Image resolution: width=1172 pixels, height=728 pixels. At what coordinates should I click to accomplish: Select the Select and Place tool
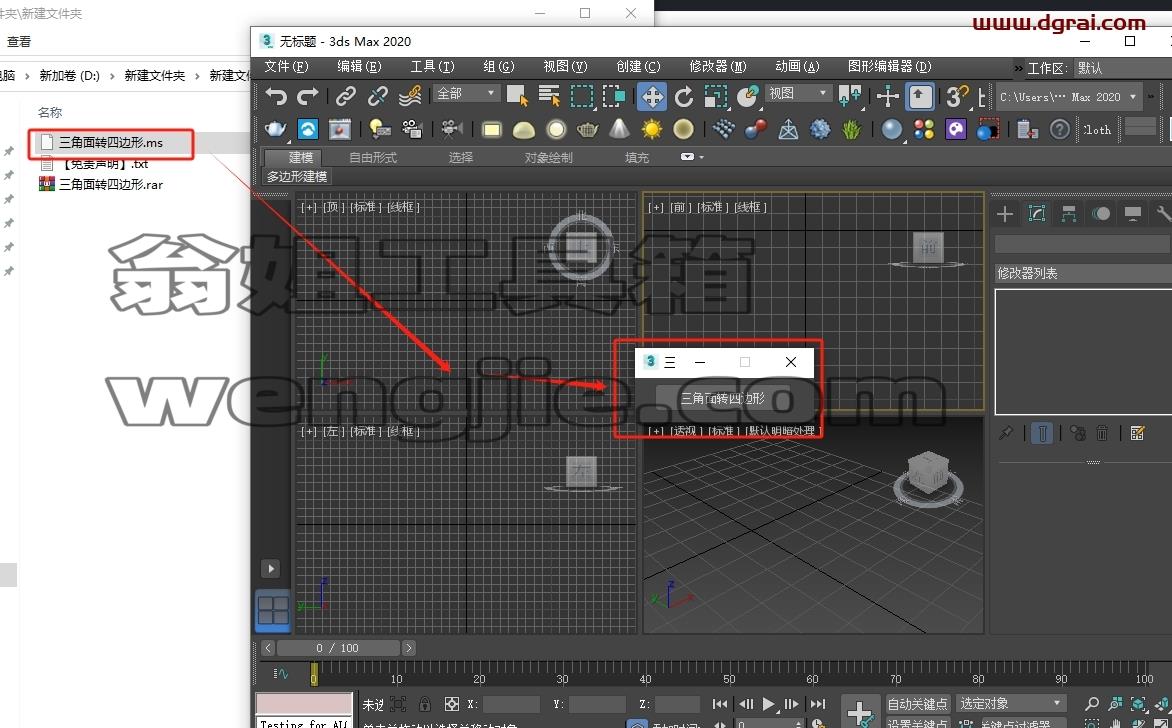(x=747, y=96)
